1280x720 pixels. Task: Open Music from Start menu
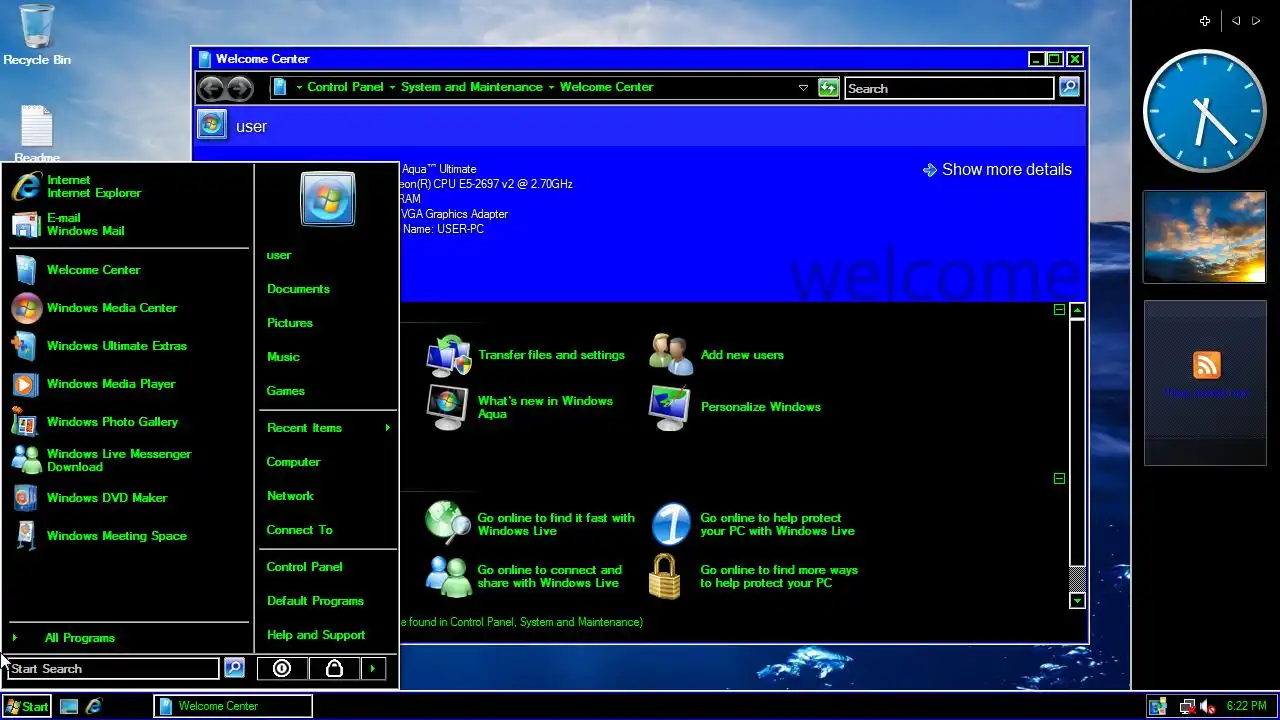pos(283,357)
